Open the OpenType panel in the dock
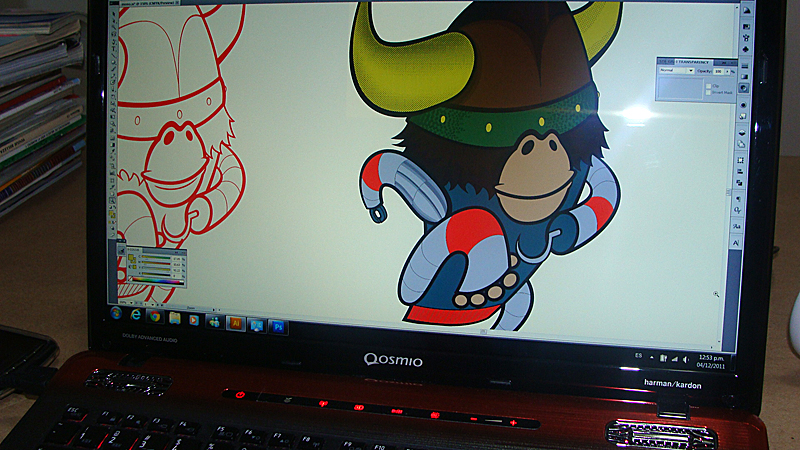 point(738,210)
